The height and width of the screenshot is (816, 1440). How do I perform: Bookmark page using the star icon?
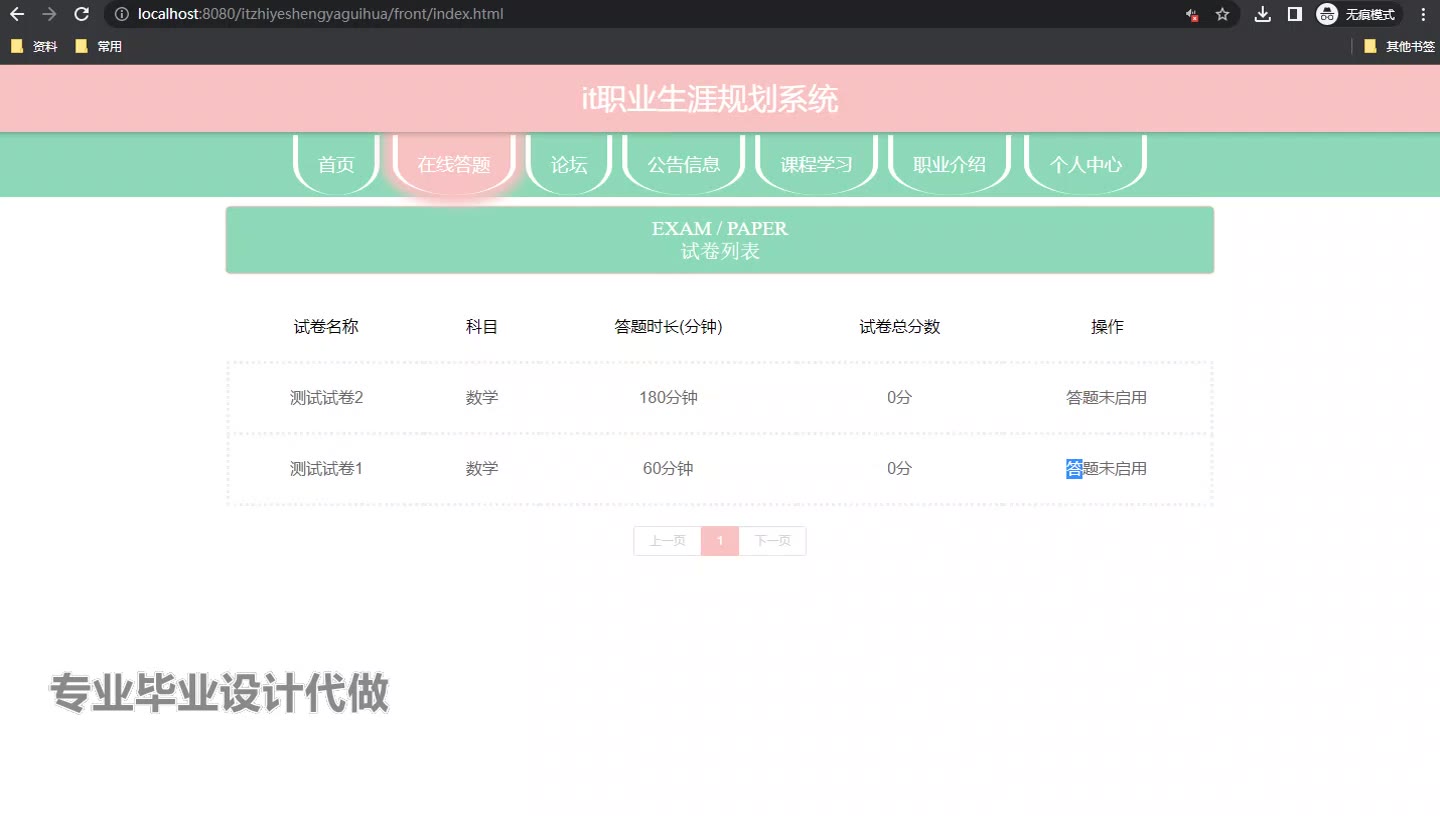[x=1222, y=14]
